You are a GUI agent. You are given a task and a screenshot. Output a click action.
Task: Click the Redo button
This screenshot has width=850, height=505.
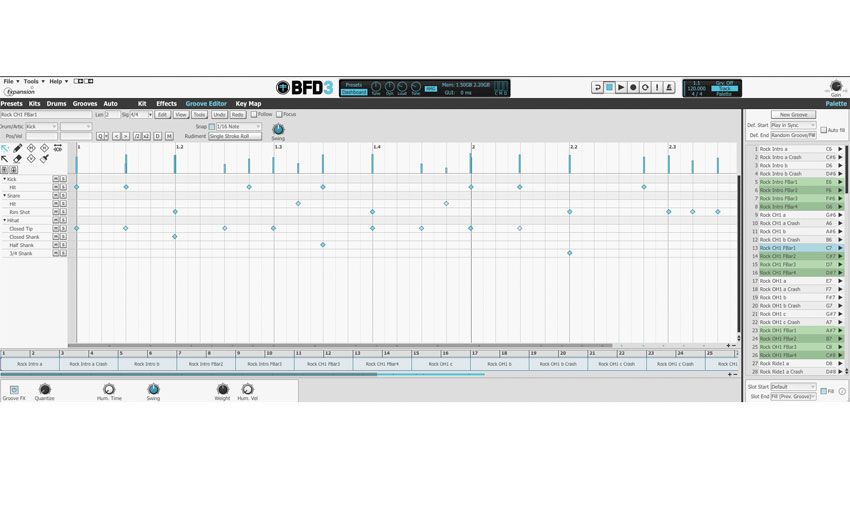[237, 115]
